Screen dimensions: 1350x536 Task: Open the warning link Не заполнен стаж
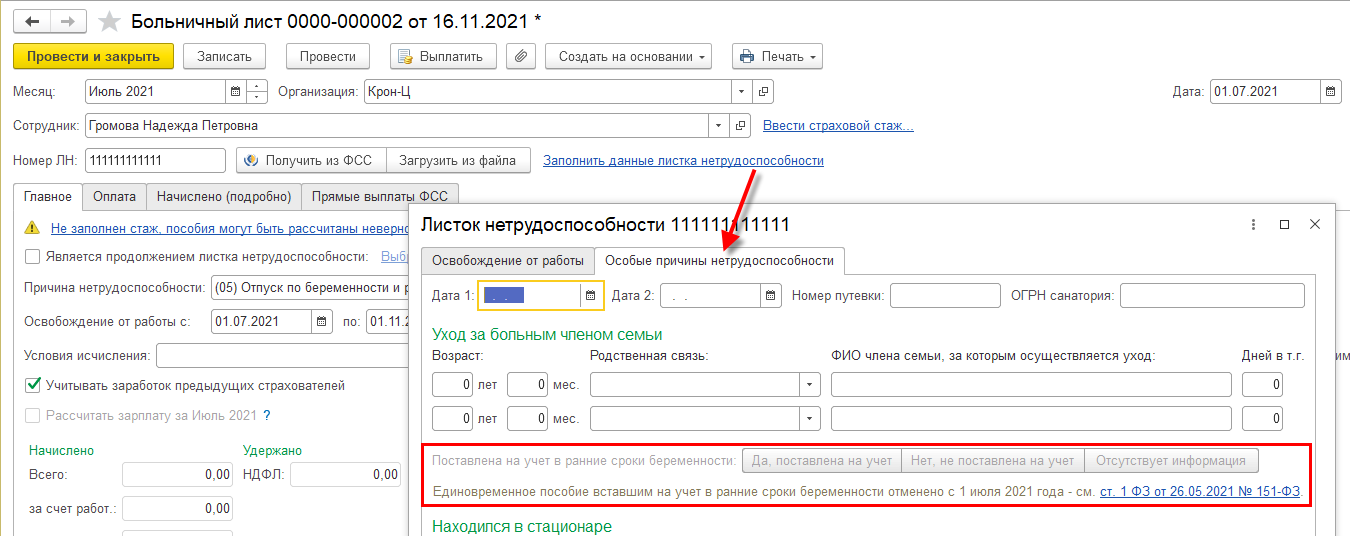click(230, 228)
